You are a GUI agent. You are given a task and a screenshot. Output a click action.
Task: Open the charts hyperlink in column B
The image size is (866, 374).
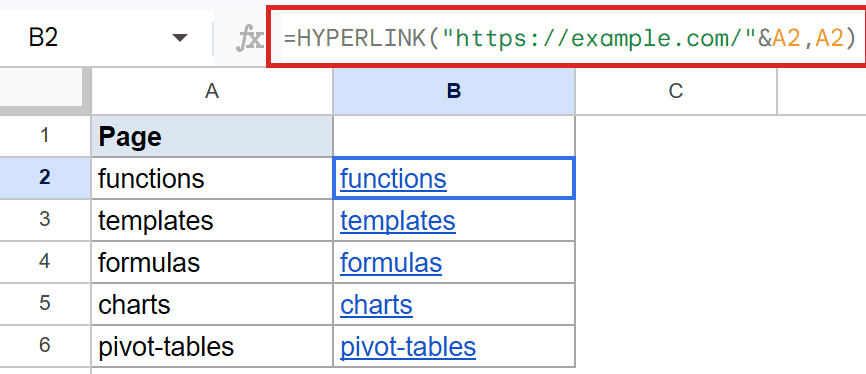coord(376,304)
